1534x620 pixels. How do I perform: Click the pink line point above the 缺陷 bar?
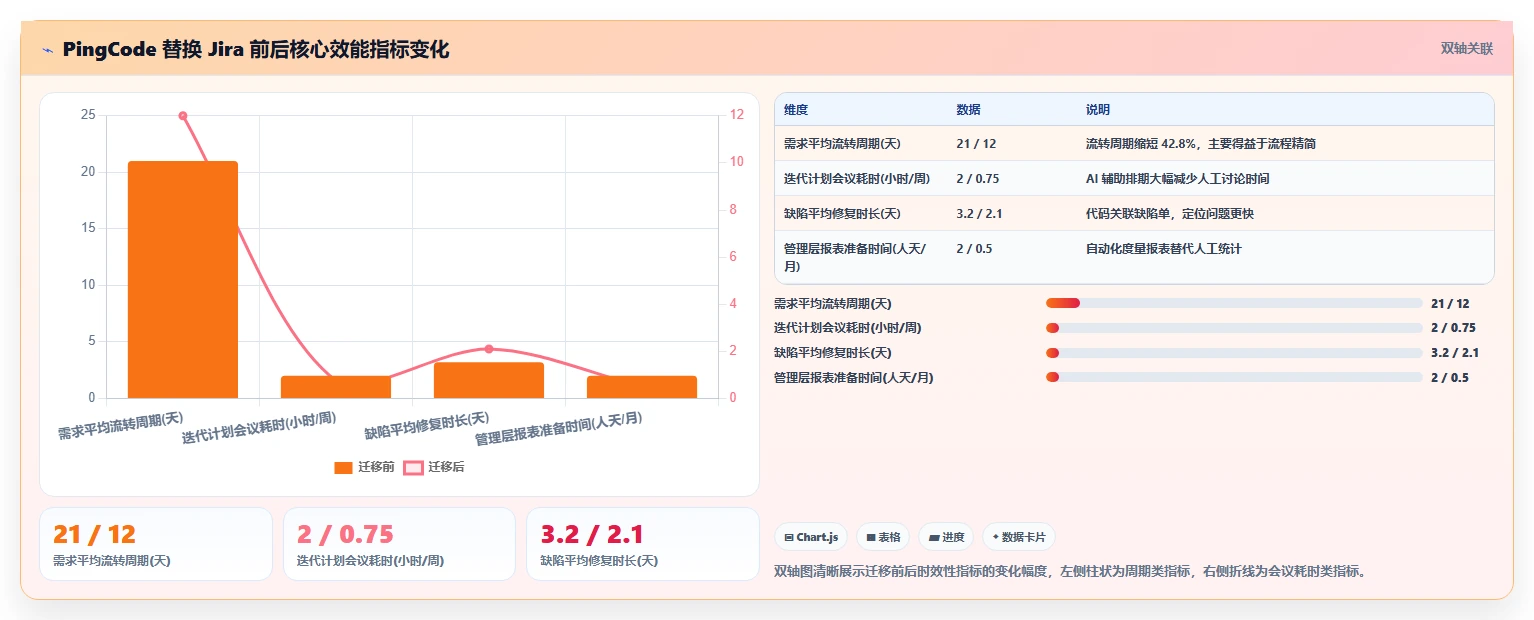[489, 349]
